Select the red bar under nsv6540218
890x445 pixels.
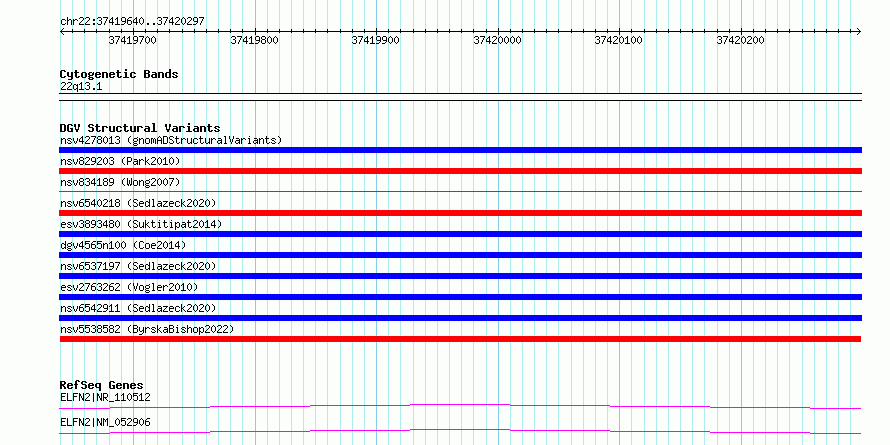click(460, 213)
